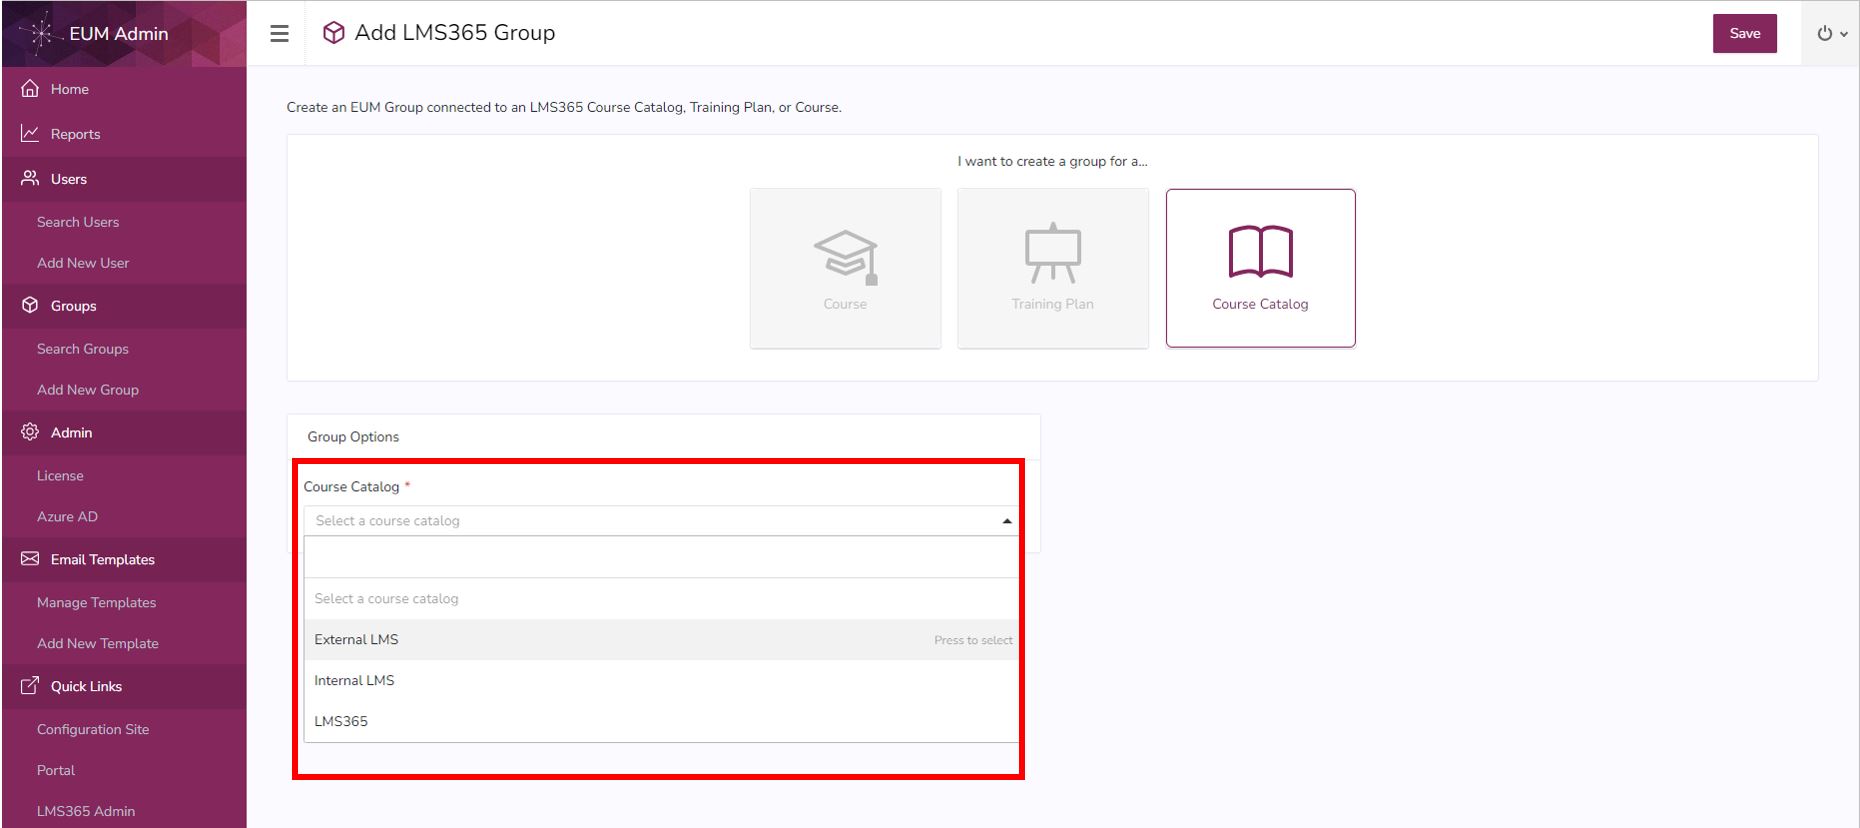Expand the Quick Links section
This screenshot has width=1860, height=828.
tap(124, 687)
